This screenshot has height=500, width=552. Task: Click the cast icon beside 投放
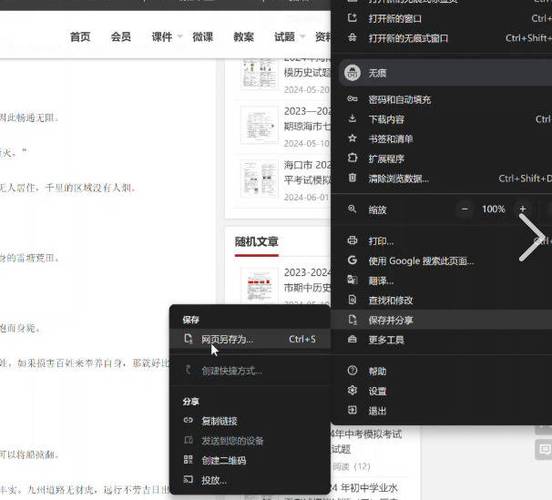(188, 479)
